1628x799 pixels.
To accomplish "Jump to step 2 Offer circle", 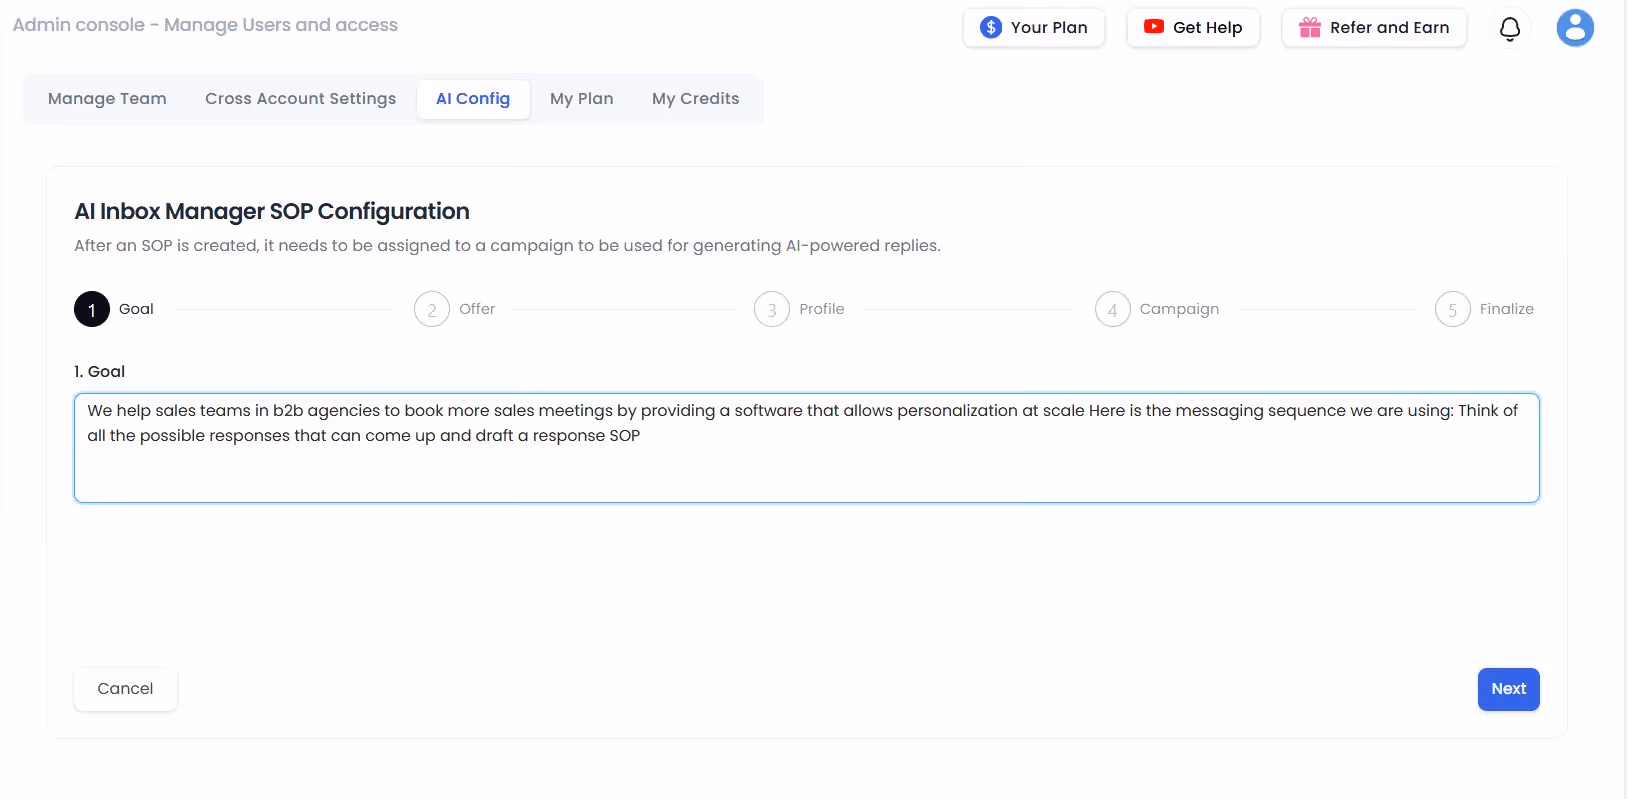I will [x=432, y=309].
